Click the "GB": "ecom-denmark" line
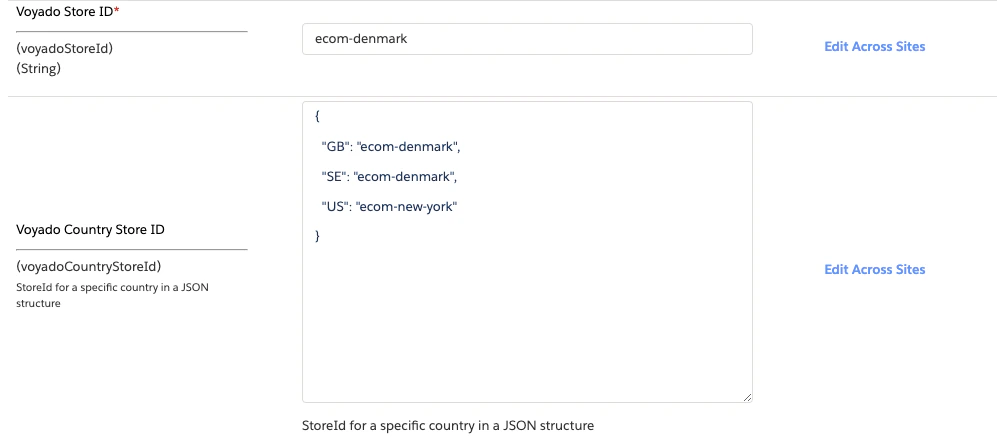 pos(390,147)
